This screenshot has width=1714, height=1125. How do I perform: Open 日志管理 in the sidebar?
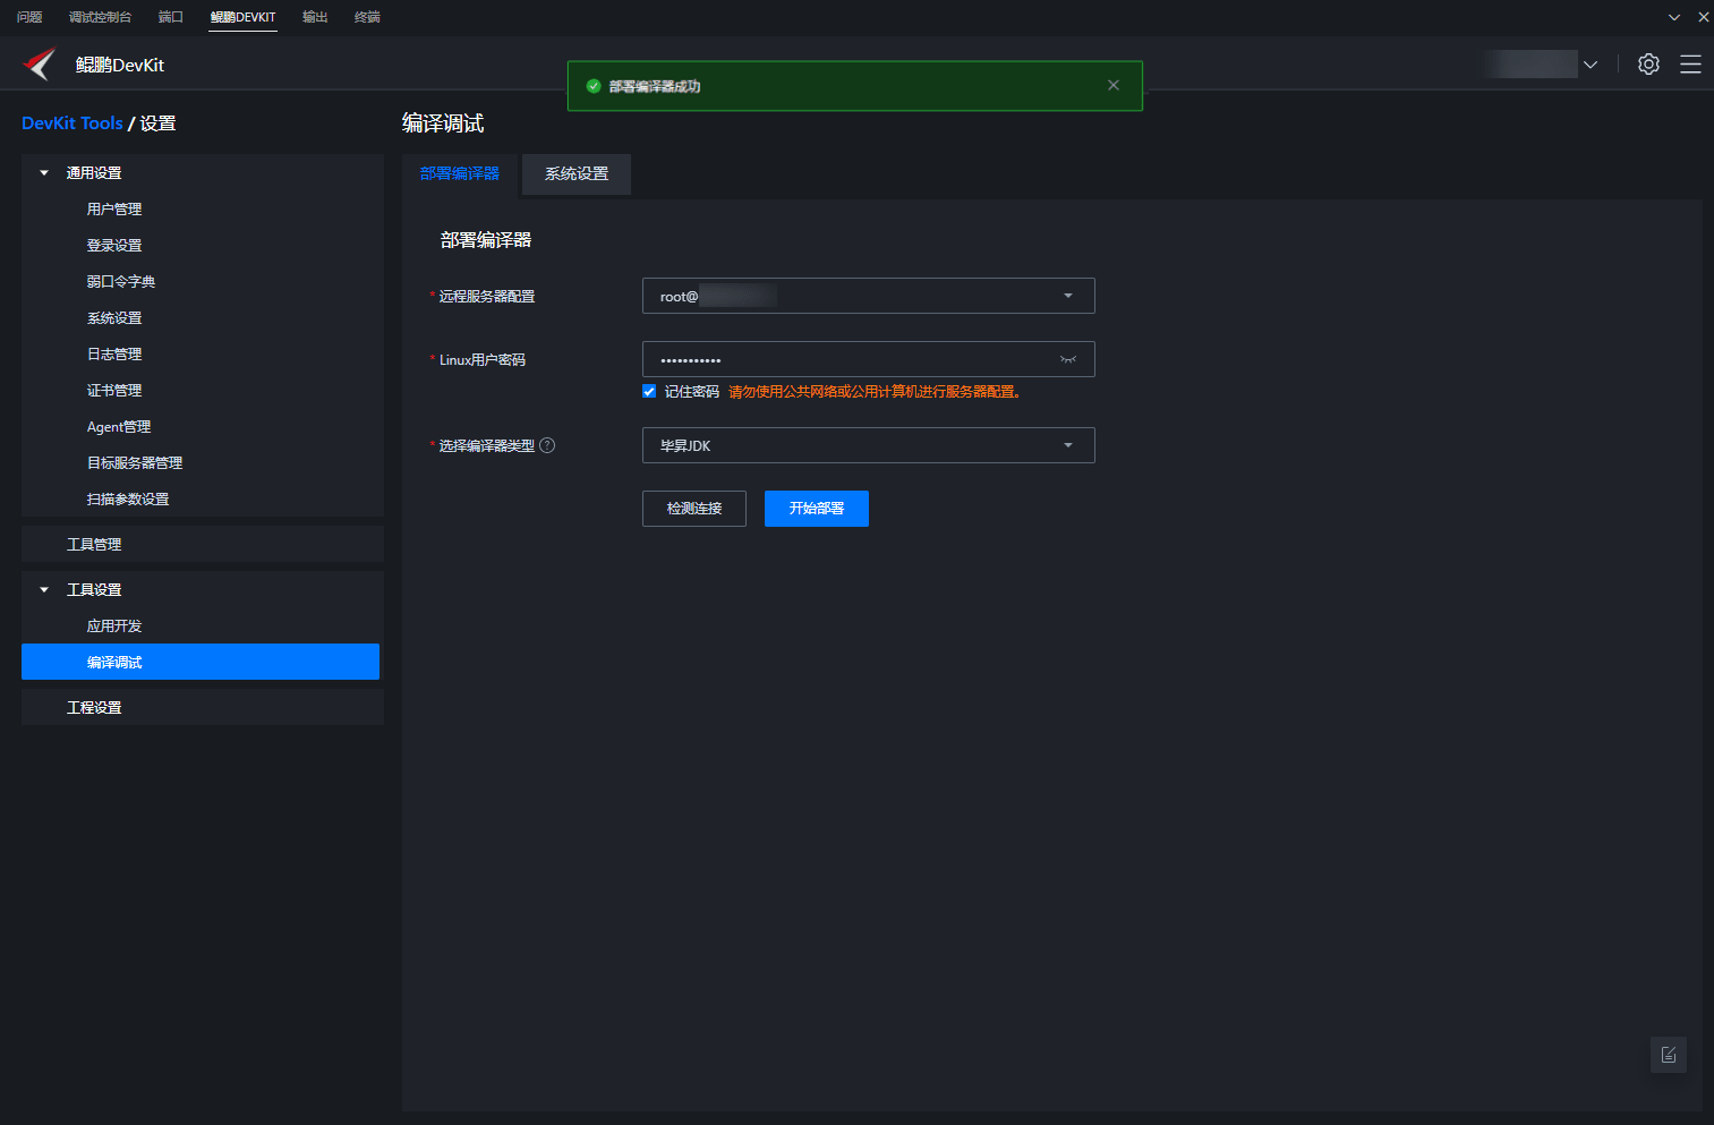114,354
